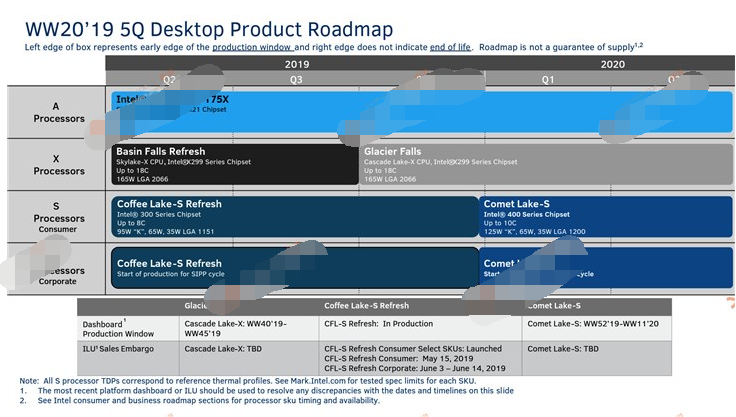Click the underlined 'production window' text
This screenshot has height=417, width=736.
tap(253, 47)
